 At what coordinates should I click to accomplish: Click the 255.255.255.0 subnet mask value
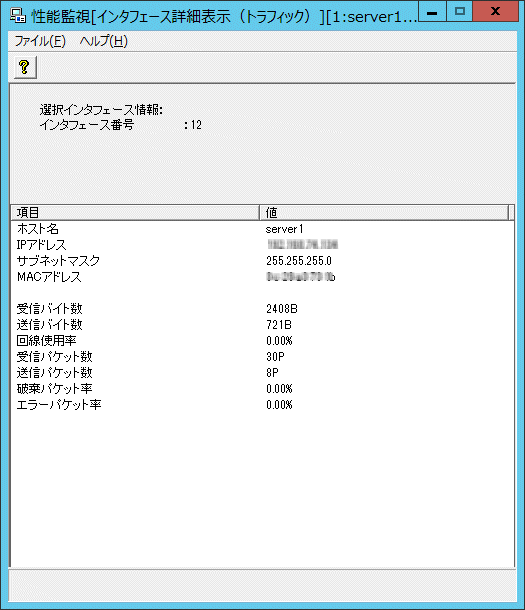[x=299, y=261]
